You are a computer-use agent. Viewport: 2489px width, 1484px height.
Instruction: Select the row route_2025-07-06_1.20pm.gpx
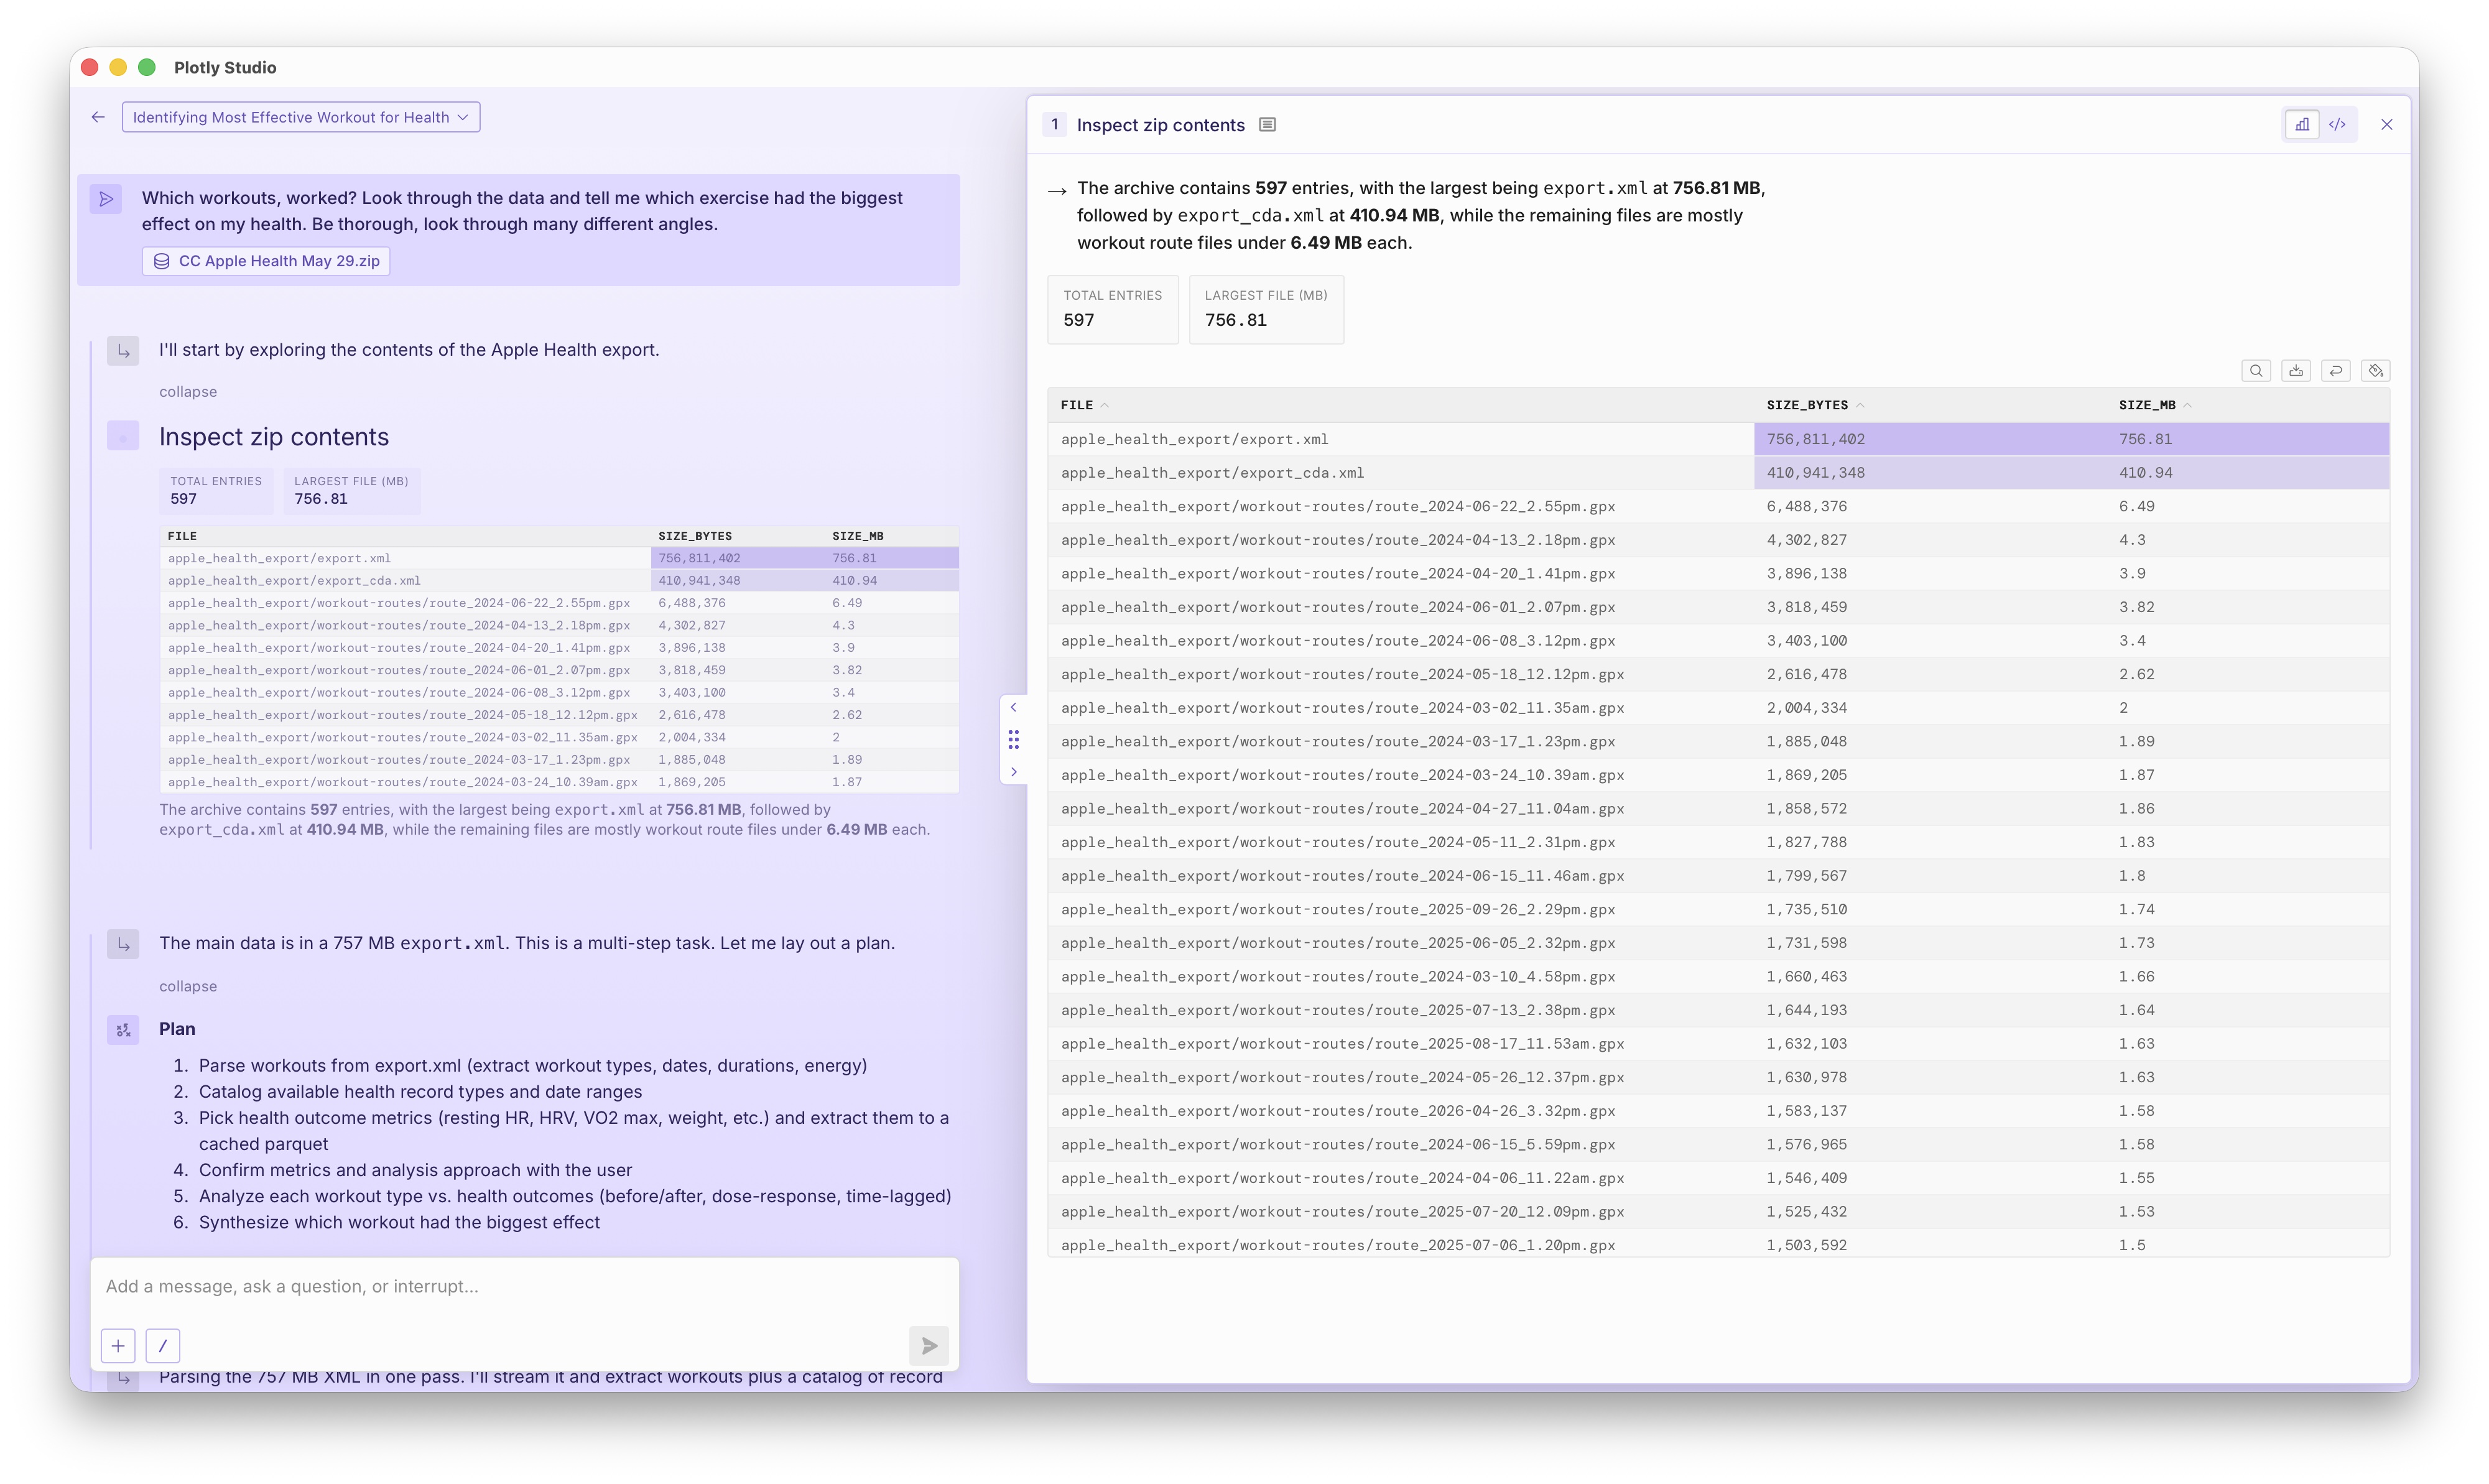click(1718, 1245)
